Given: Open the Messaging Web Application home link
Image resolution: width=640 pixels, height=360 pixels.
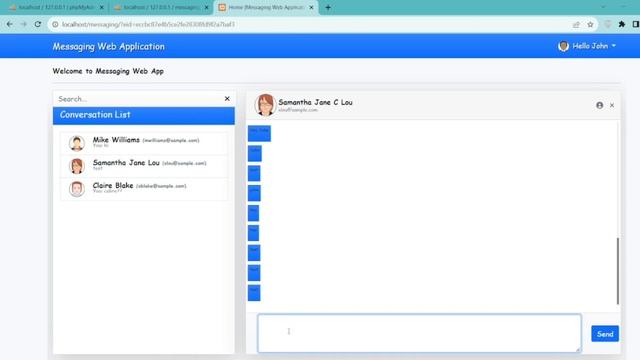Looking at the screenshot, I should (109, 47).
